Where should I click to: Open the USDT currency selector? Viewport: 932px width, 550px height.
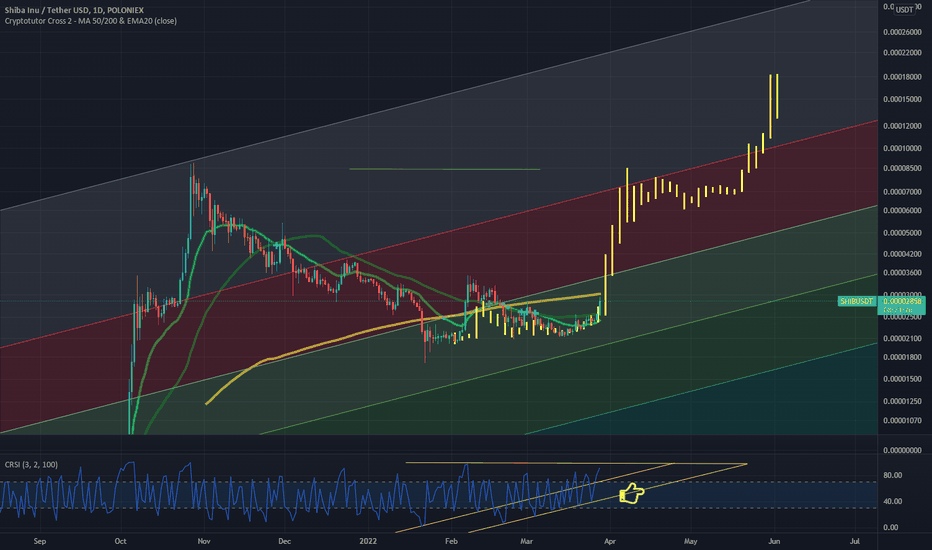[905, 10]
